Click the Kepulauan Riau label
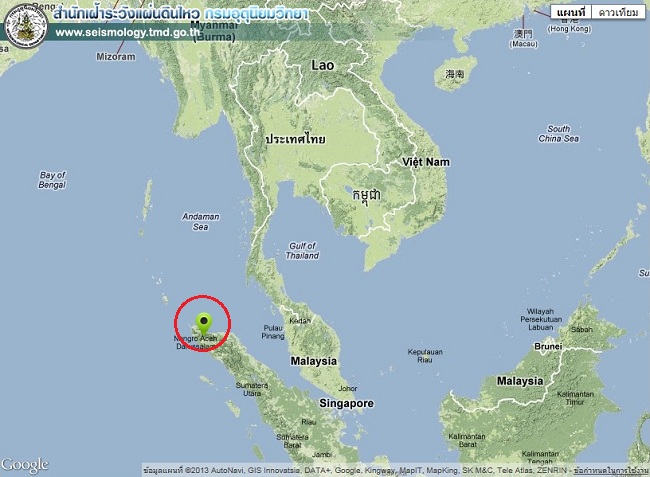The image size is (650, 477). tap(425, 356)
